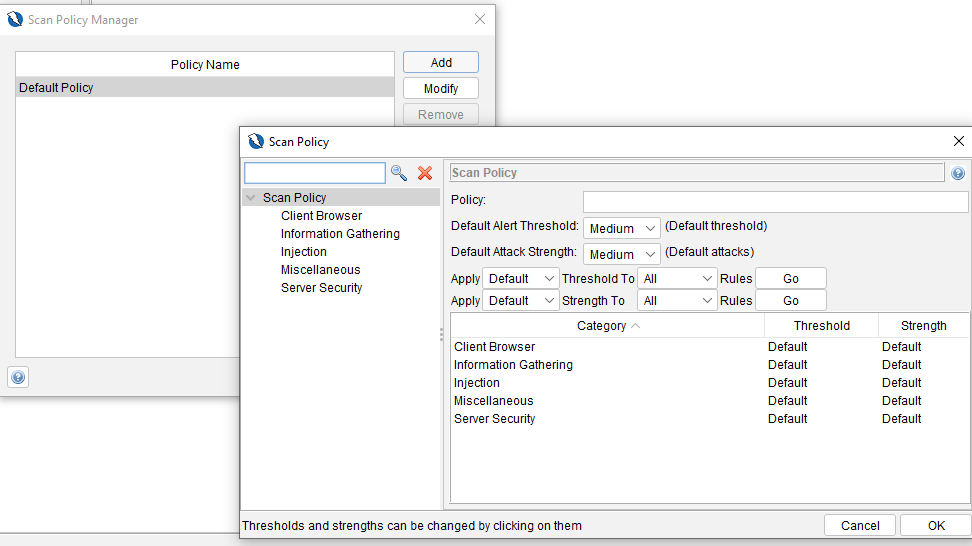The height and width of the screenshot is (546, 972).
Task: Close the Scan Policy Manager window
Action: 480,19
